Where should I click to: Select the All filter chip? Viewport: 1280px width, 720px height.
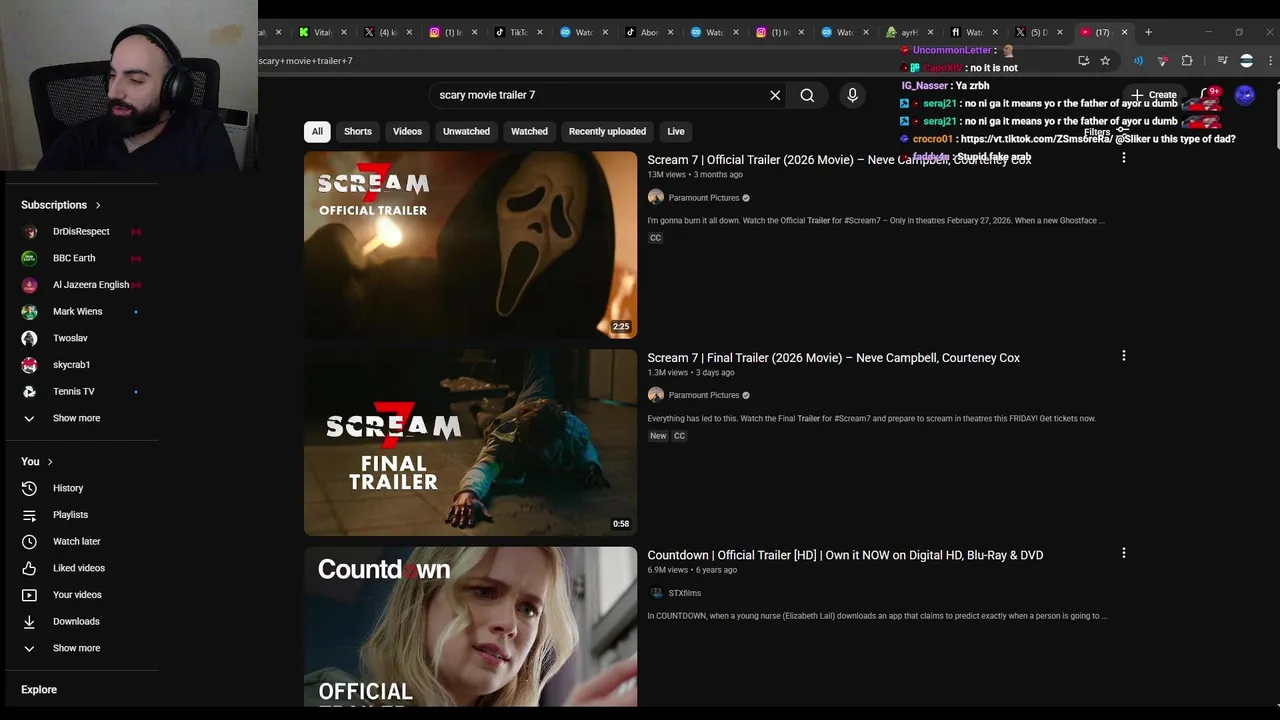coord(317,131)
